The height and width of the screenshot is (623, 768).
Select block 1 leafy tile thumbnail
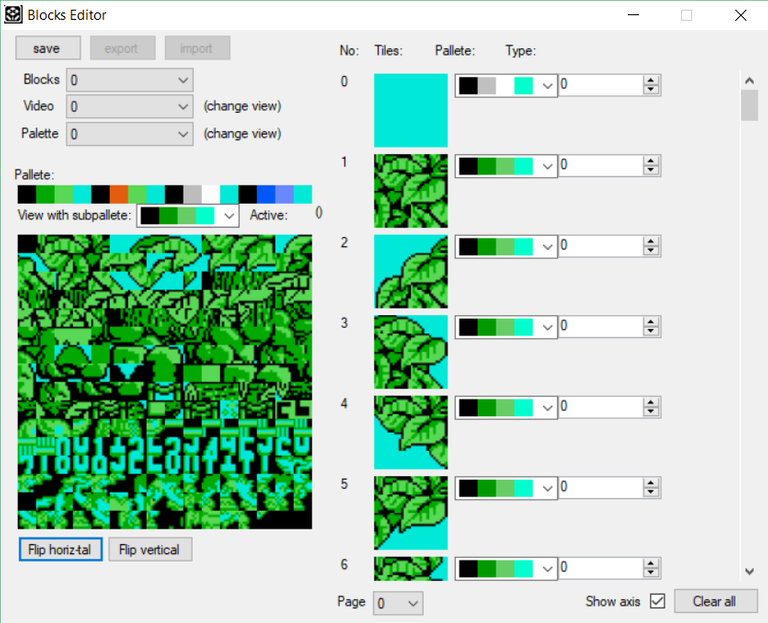click(x=411, y=191)
